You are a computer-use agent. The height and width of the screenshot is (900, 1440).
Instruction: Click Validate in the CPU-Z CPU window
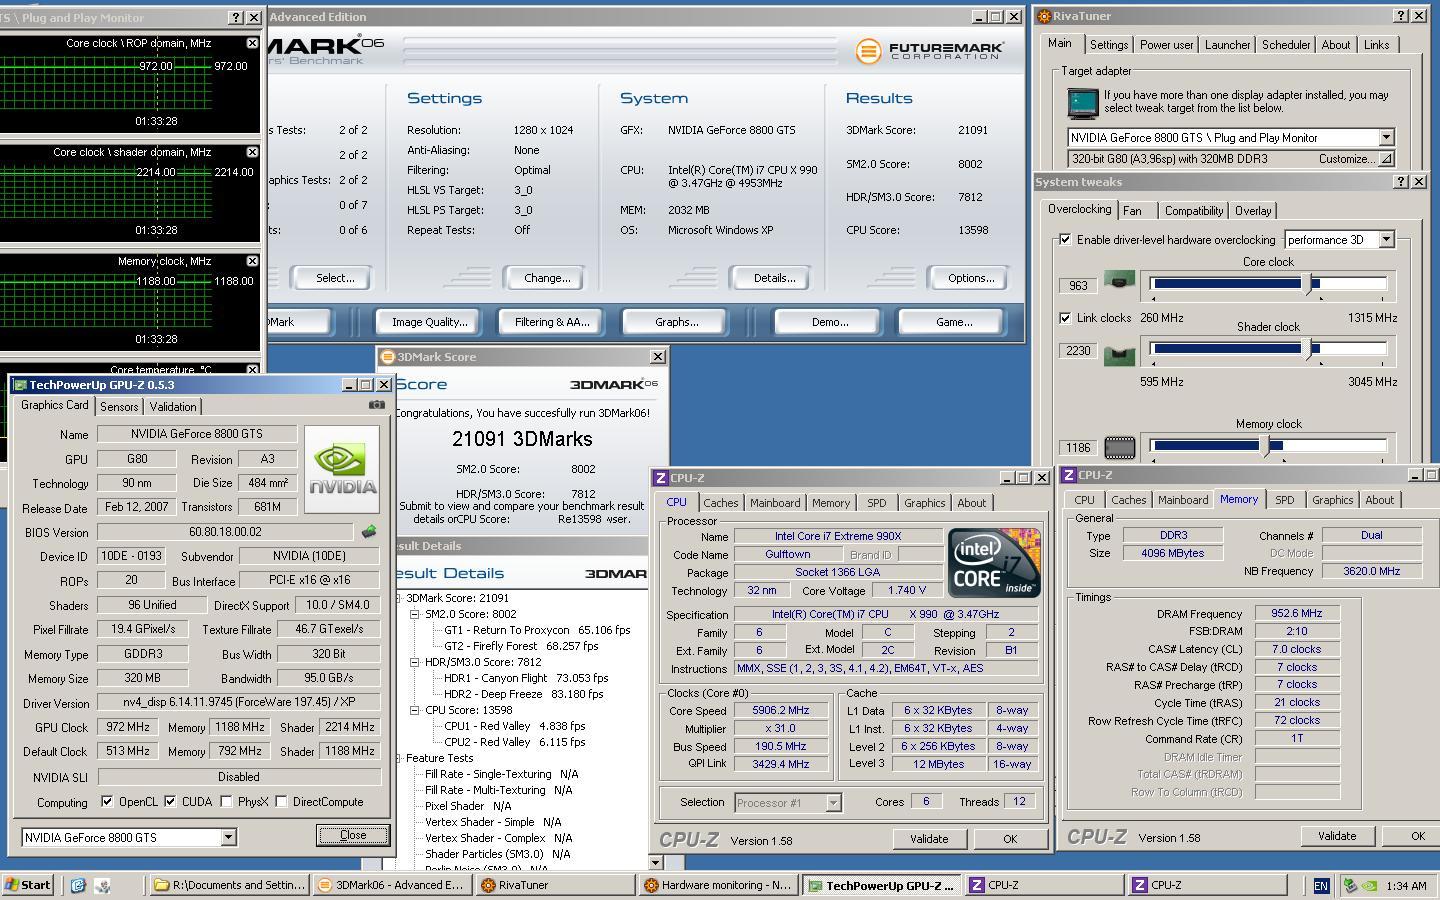click(x=929, y=839)
